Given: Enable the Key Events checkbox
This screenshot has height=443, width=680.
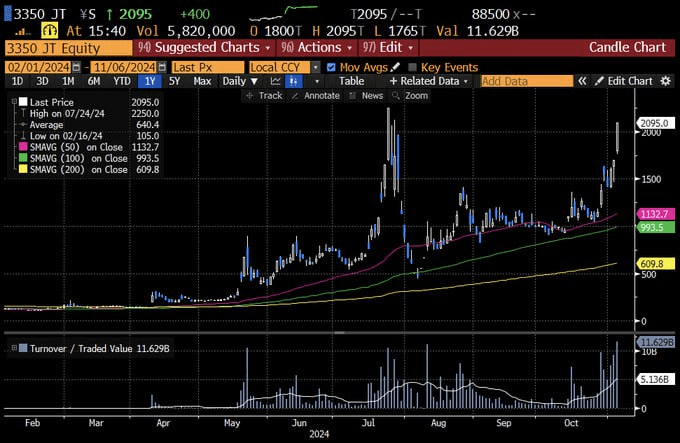Looking at the screenshot, I should click(413, 67).
